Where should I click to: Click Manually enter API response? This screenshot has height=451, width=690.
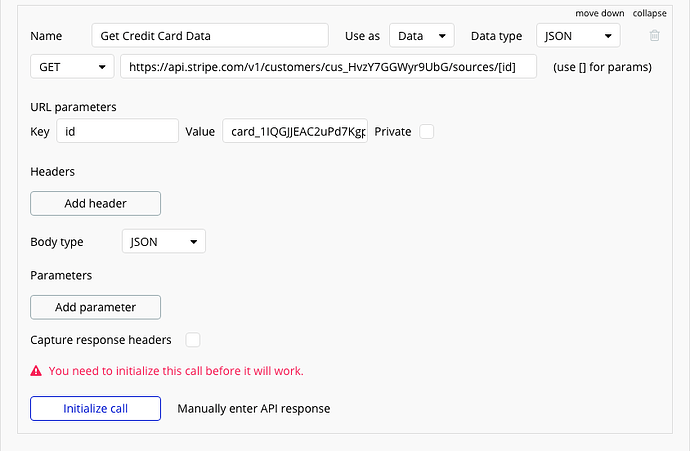click(x=253, y=408)
